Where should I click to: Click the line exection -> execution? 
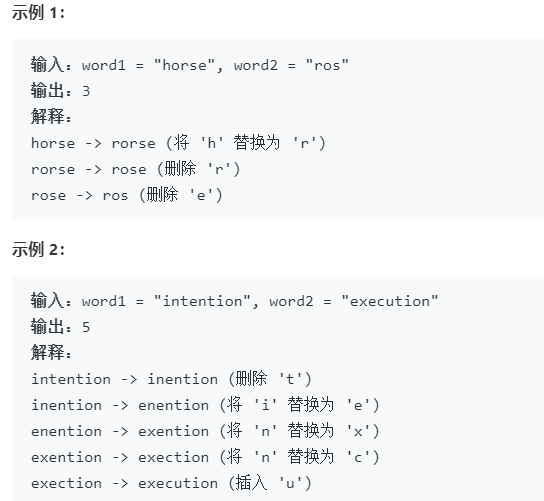[171, 483]
